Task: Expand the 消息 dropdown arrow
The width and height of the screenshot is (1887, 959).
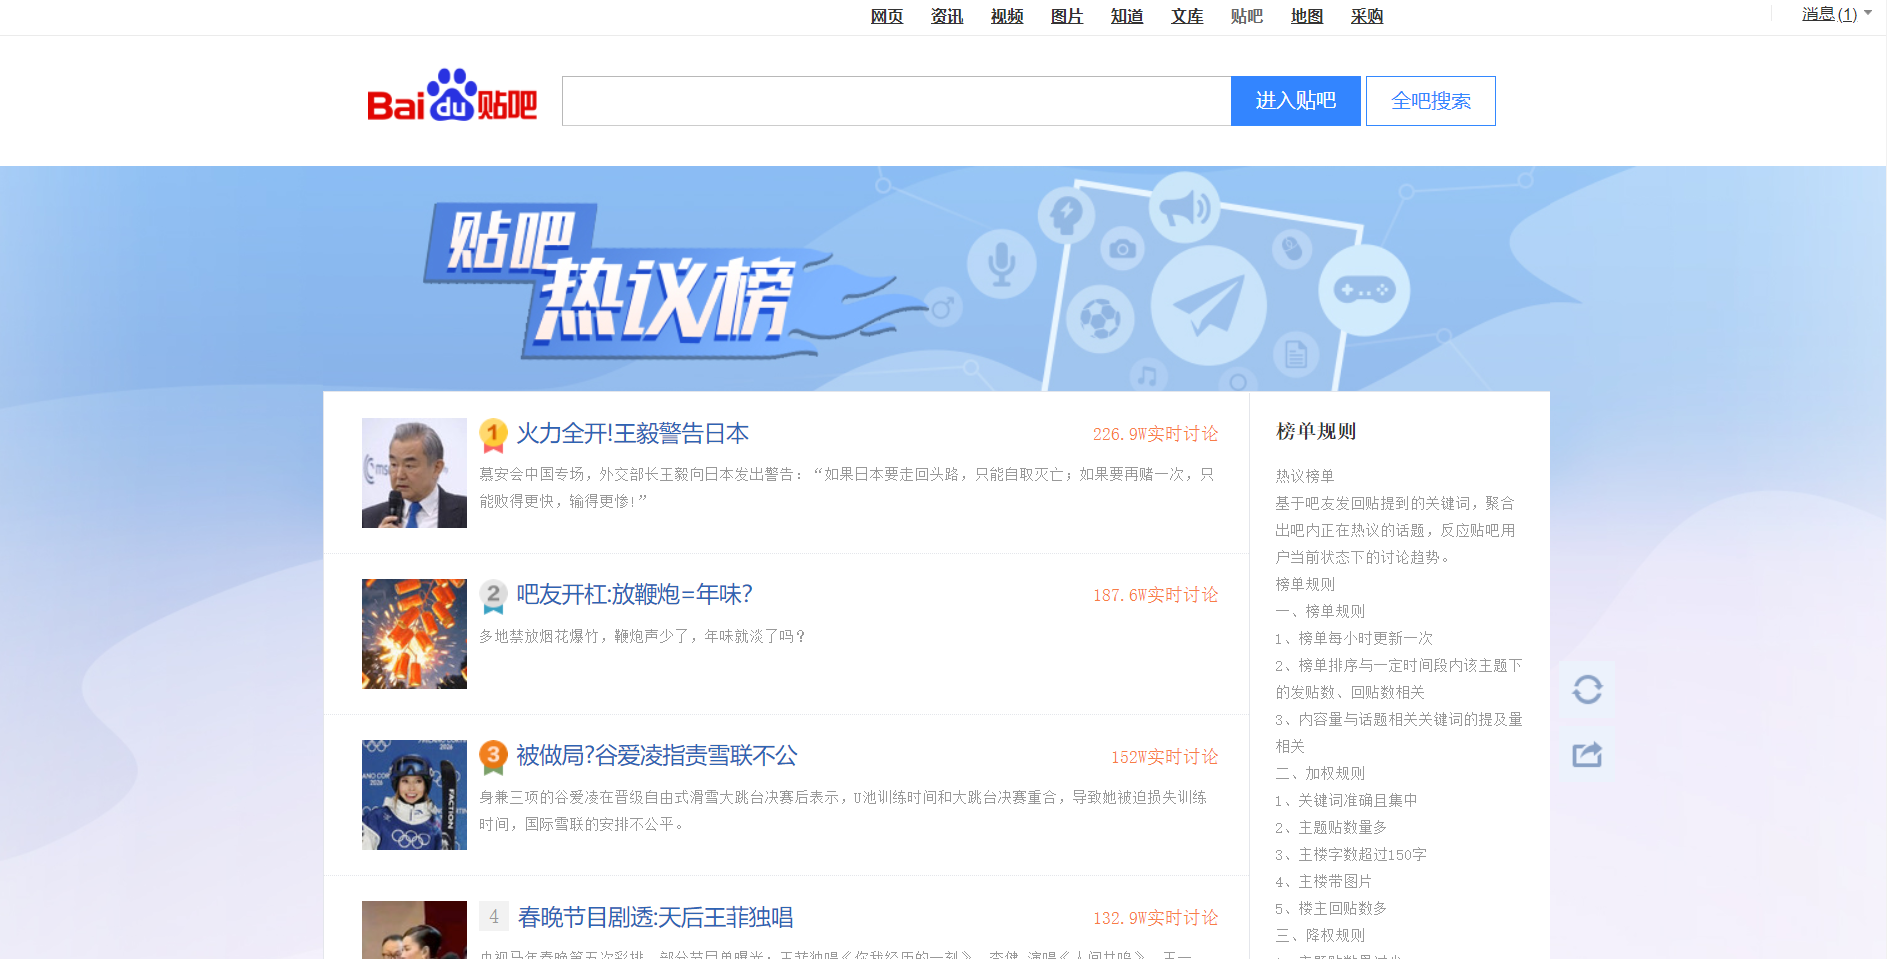Action: coord(1868,13)
